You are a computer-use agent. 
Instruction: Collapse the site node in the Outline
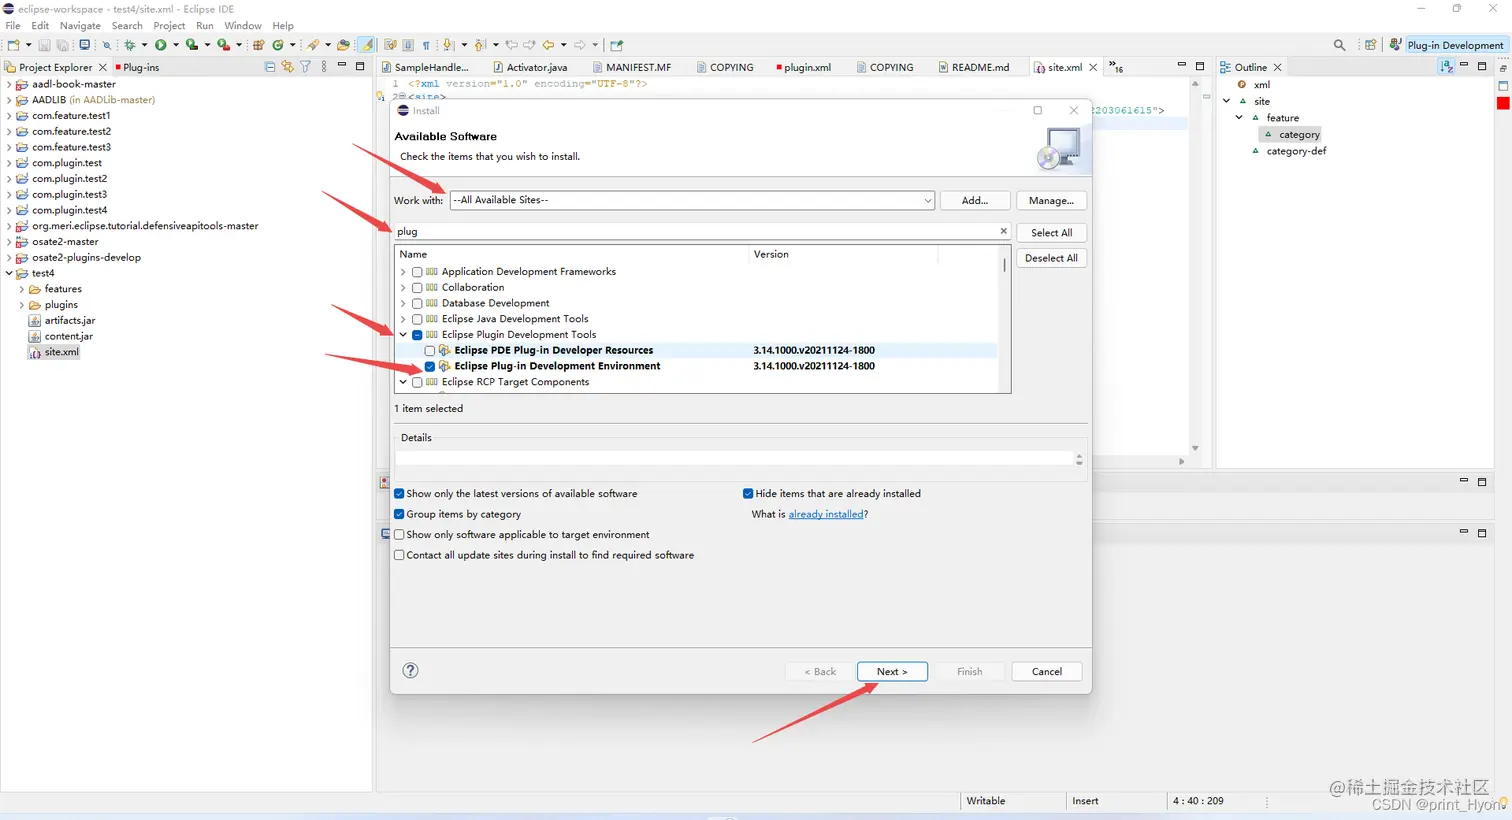click(1227, 101)
